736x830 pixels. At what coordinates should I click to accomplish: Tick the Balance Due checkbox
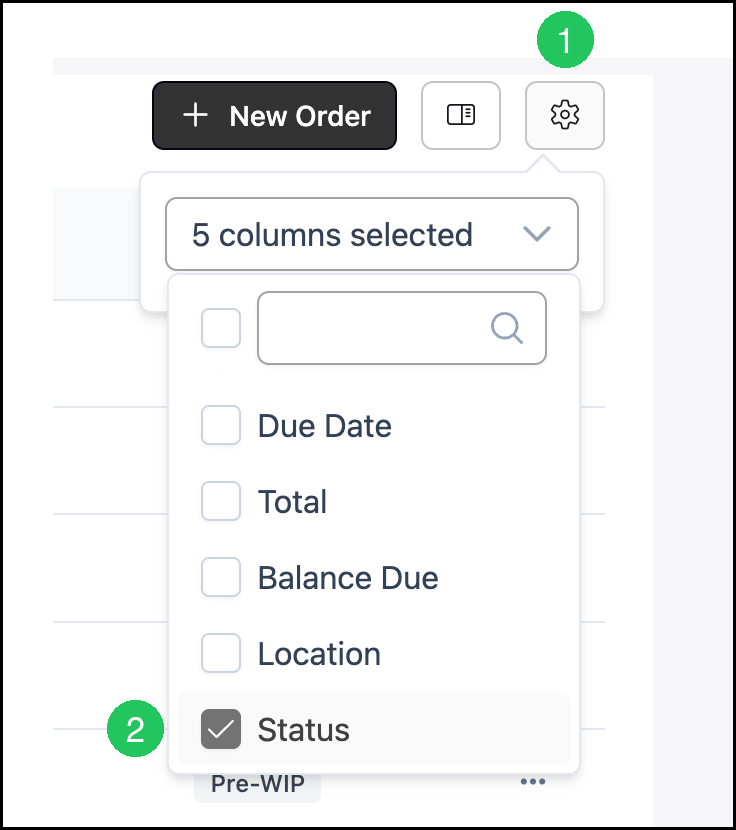(x=221, y=577)
